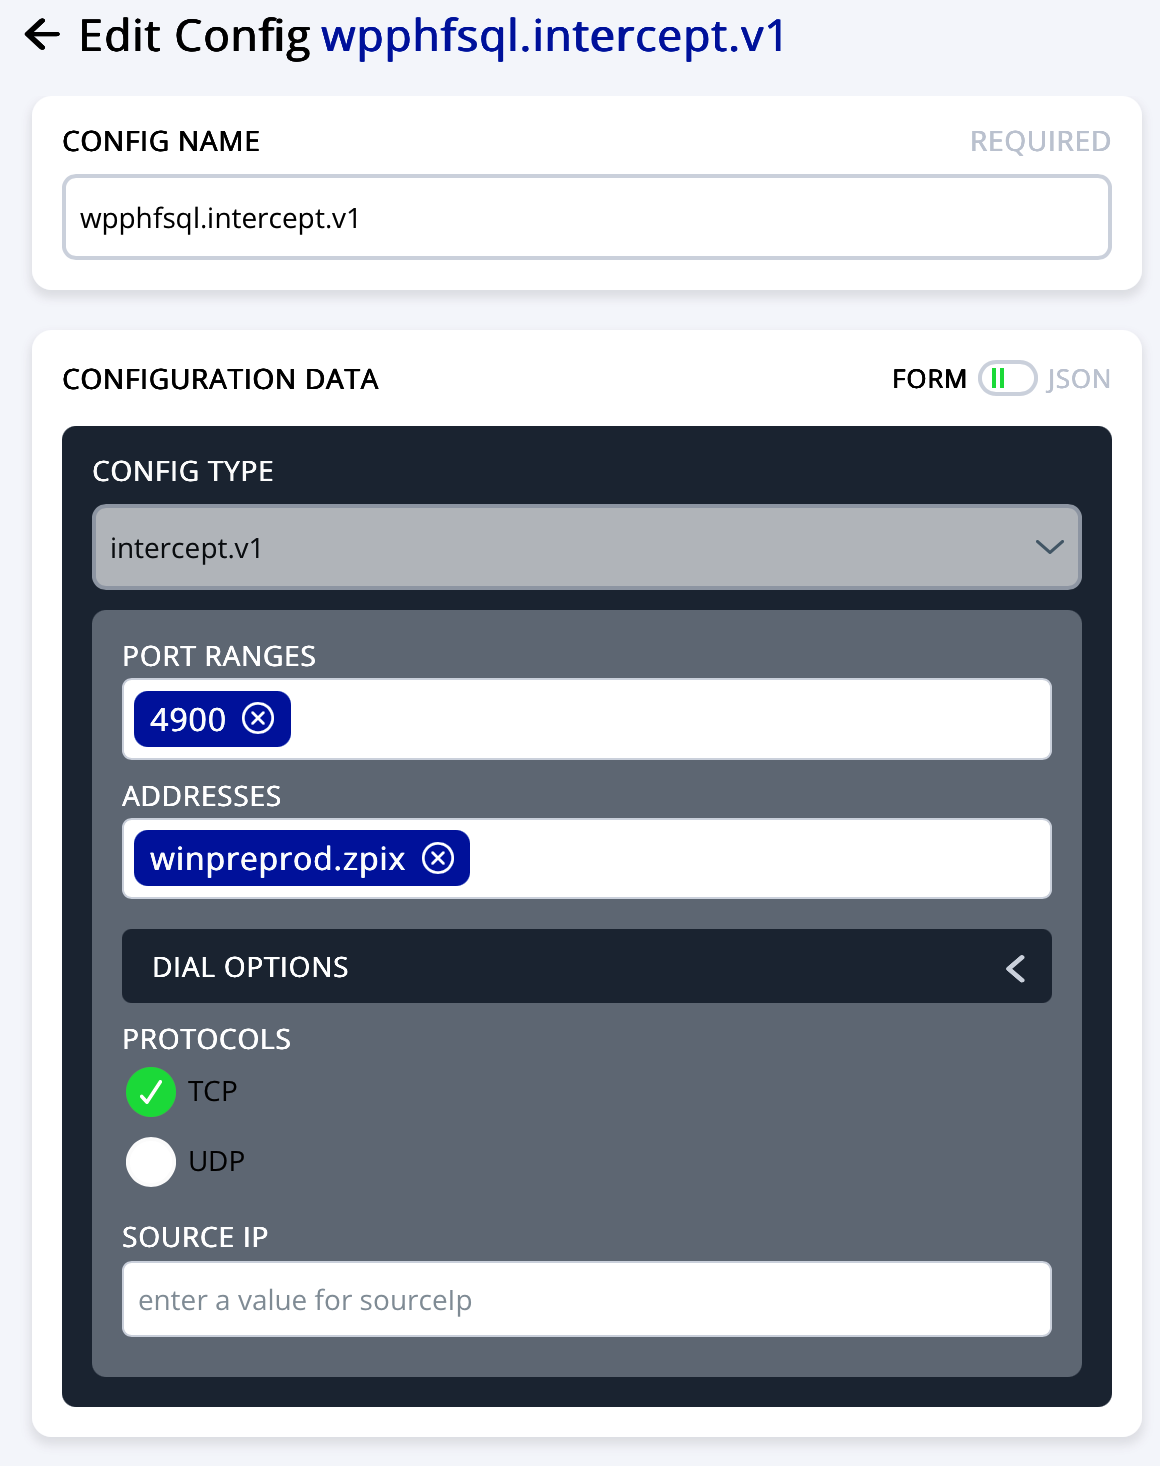Toggle the Form/JSON view switch

pyautogui.click(x=1007, y=379)
